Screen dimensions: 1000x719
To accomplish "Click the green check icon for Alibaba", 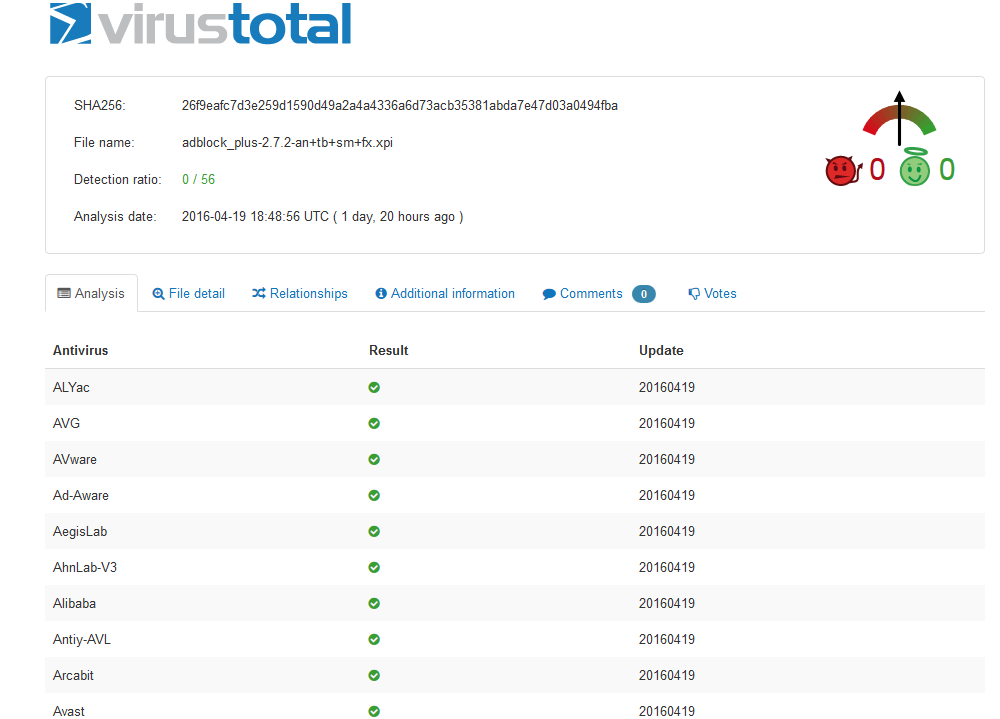I will 374,604.
